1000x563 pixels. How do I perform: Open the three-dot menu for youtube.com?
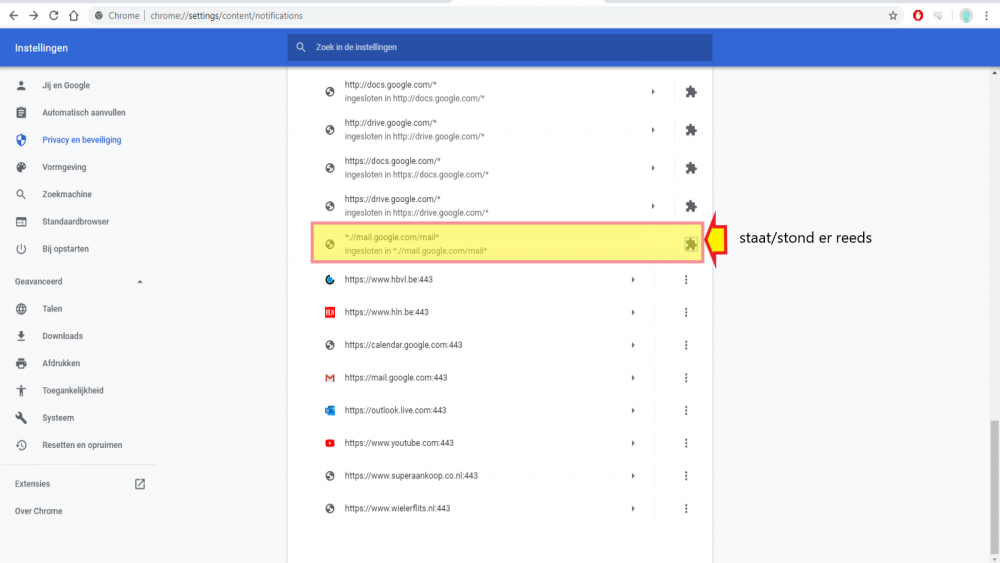(x=686, y=443)
